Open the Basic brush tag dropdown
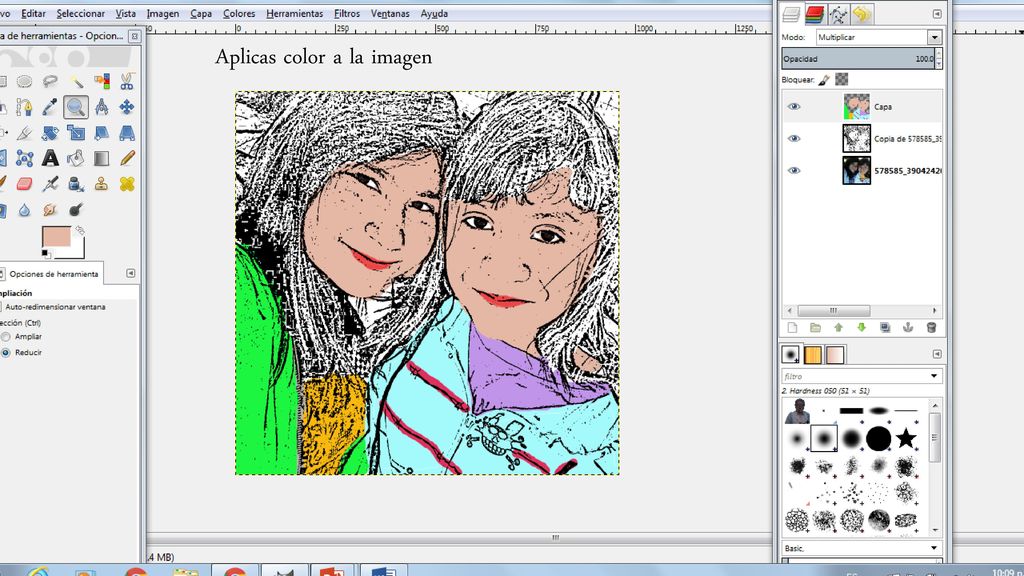The height and width of the screenshot is (576, 1024). tap(934, 548)
